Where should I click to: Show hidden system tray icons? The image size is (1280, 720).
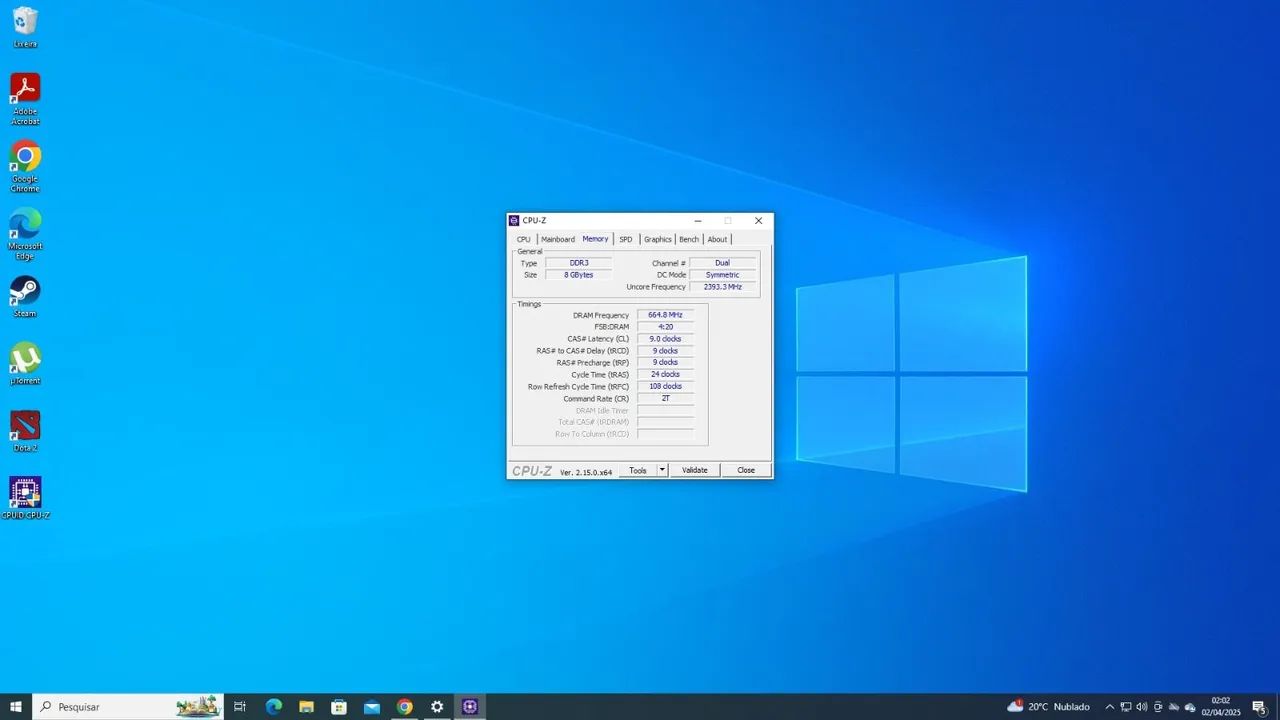pyautogui.click(x=1109, y=707)
